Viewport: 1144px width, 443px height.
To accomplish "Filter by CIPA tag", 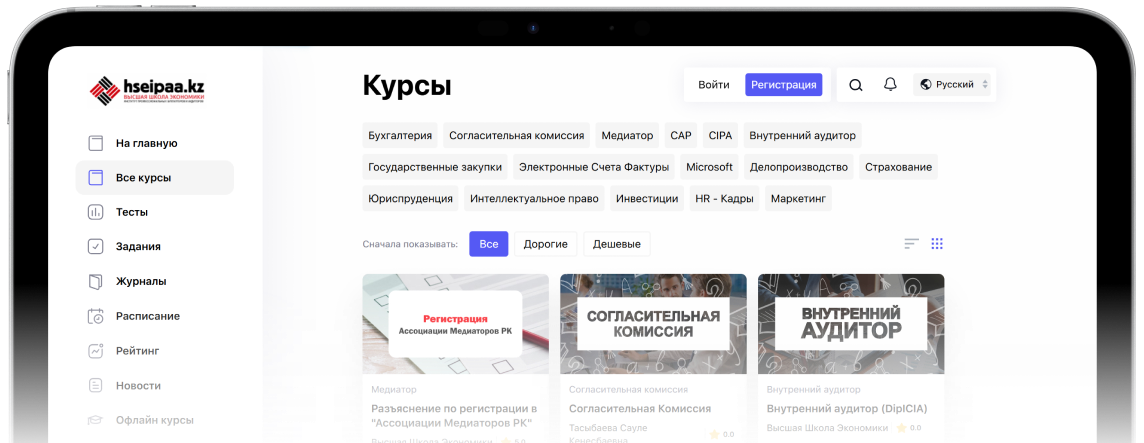I will point(720,136).
